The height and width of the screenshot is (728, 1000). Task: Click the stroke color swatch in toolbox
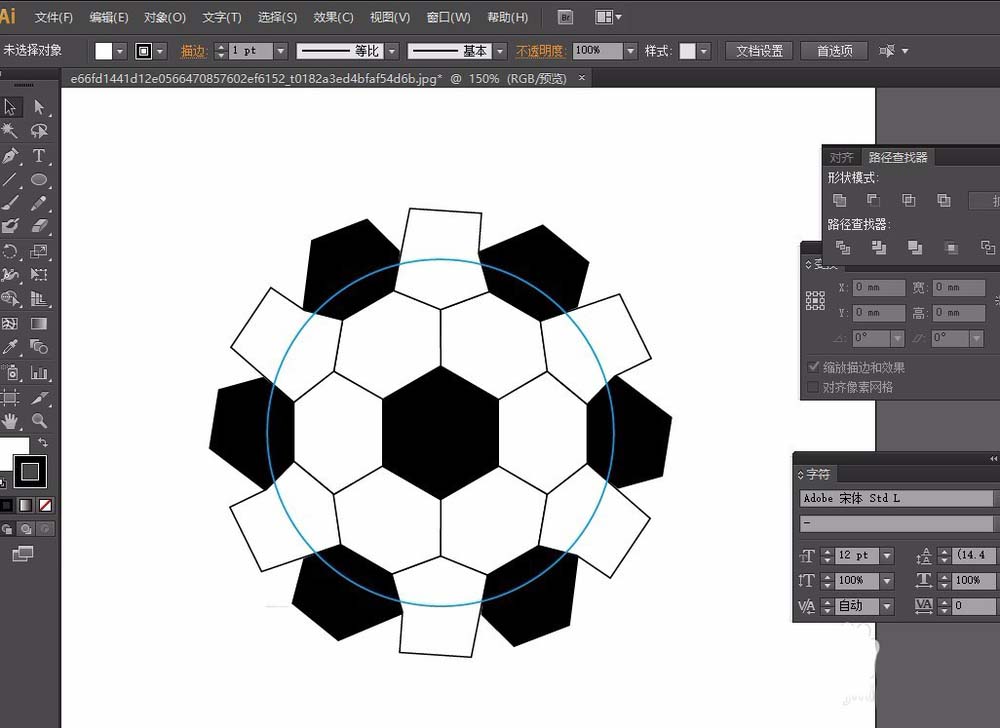click(30, 471)
